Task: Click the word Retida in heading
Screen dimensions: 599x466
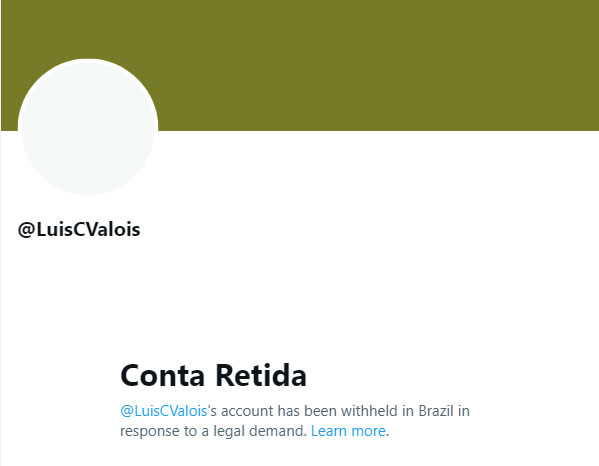Action: coord(261,375)
